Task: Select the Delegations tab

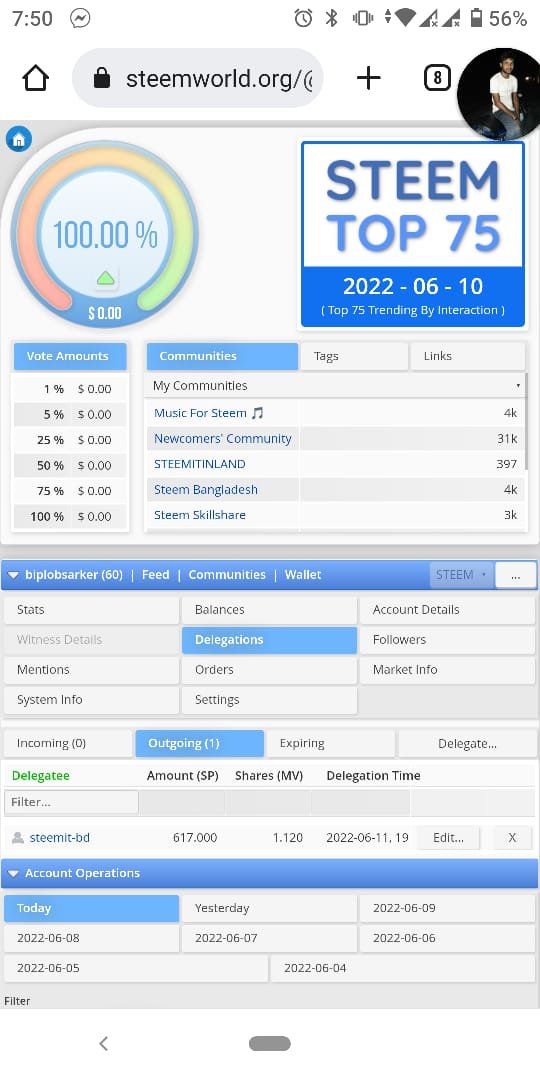Action: pos(269,640)
